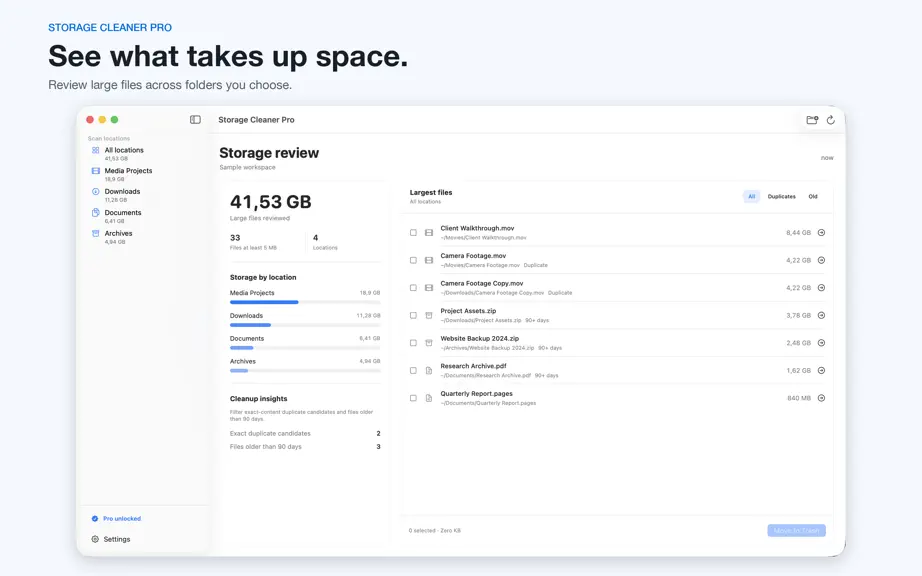Click the Project Assets.zip file name

[468, 311]
